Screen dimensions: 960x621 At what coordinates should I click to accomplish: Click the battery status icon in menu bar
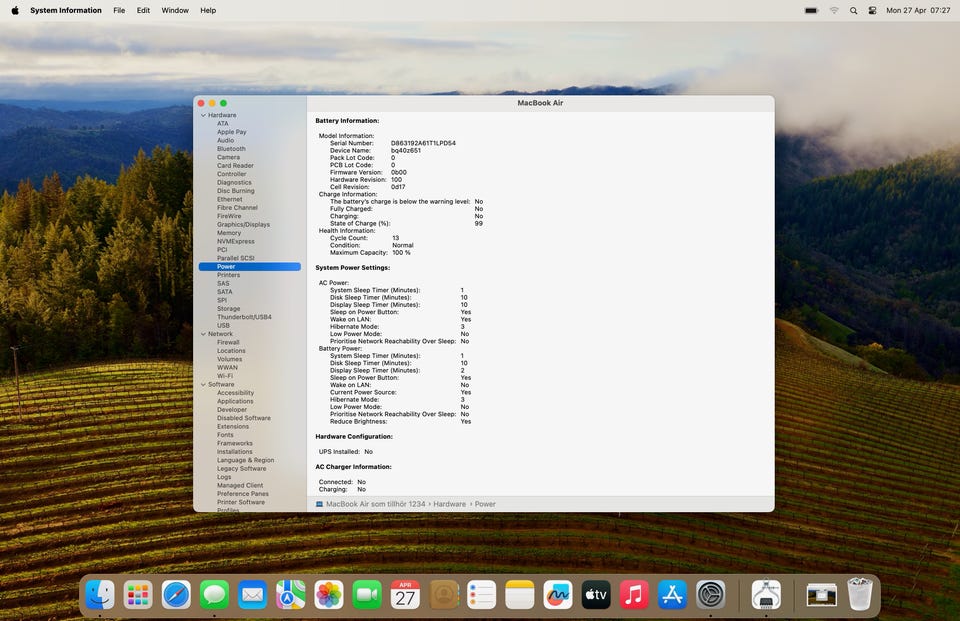pyautogui.click(x=811, y=10)
